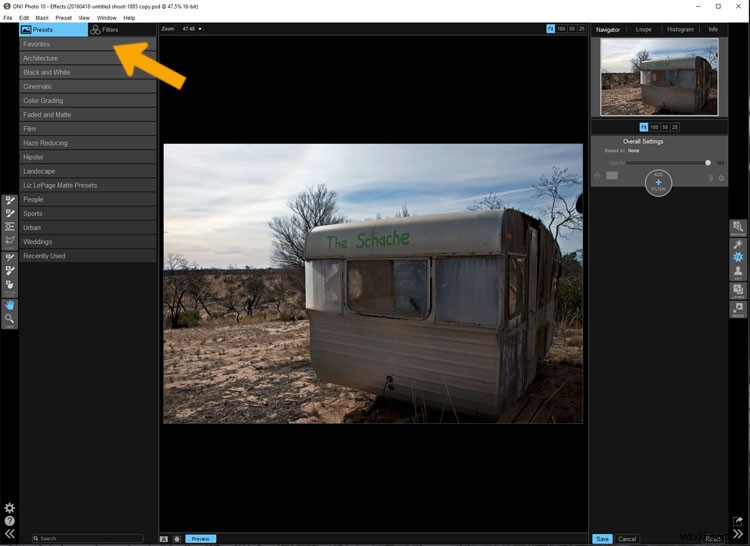
Task: Switch to the Loupe tab
Action: 643,30
